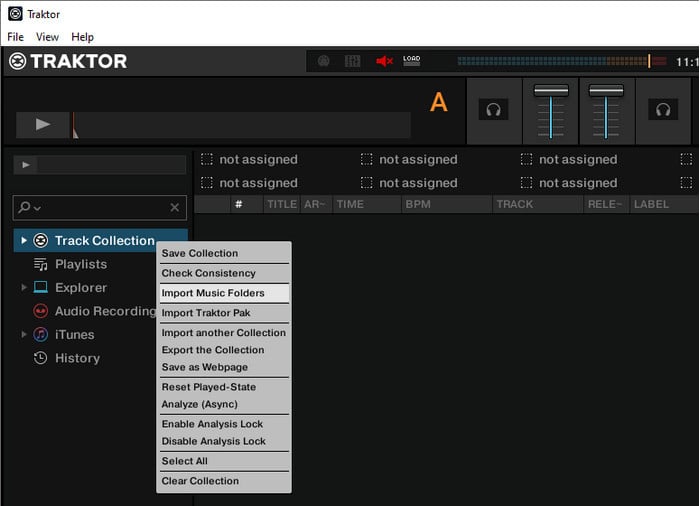Select Playlists in the browser tree

(81, 264)
